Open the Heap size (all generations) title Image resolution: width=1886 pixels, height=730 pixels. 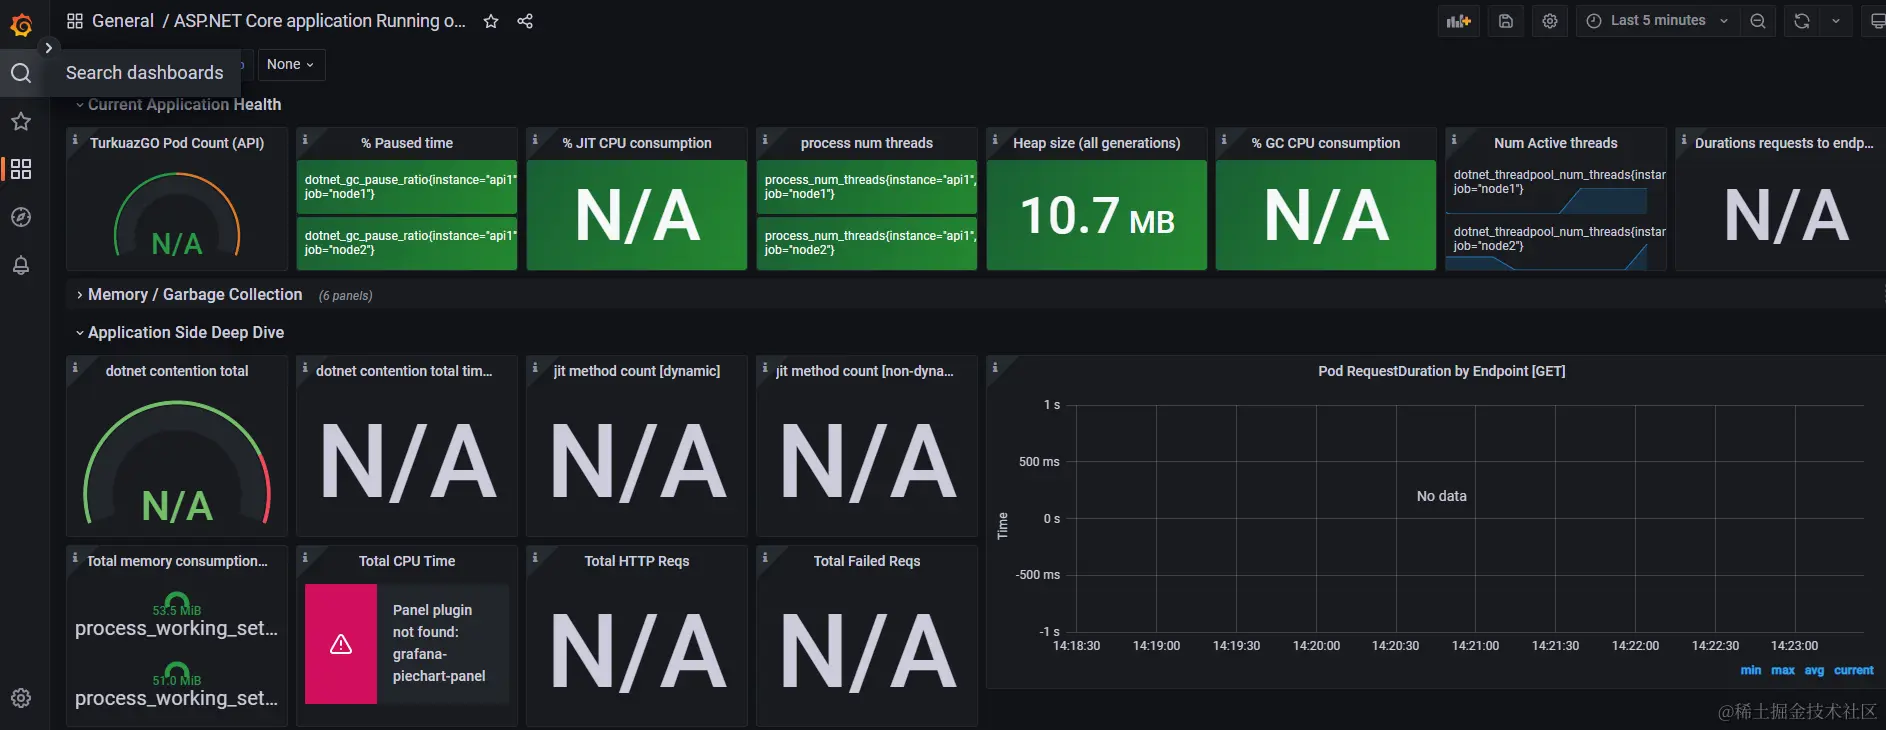click(x=1097, y=143)
